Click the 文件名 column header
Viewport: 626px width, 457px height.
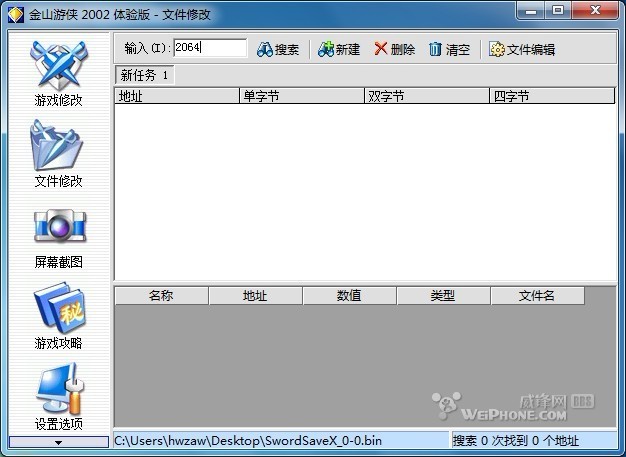[538, 296]
